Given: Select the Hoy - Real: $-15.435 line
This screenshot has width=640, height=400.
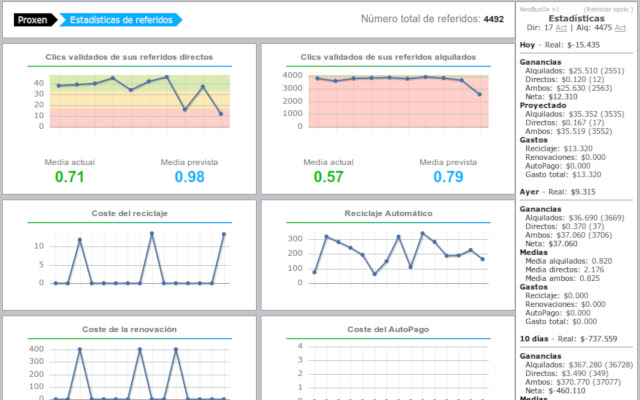Looking at the screenshot, I should [560, 45].
